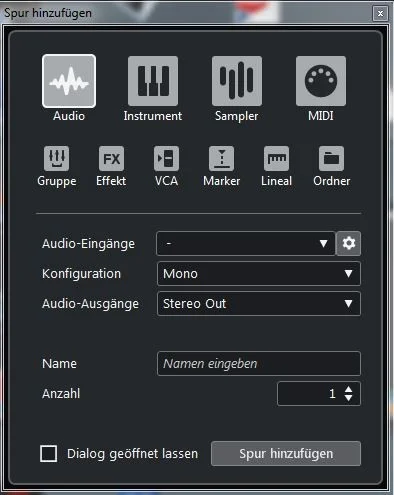Increase Anzahl with the up arrow
This screenshot has height=495, width=394.
(349, 389)
